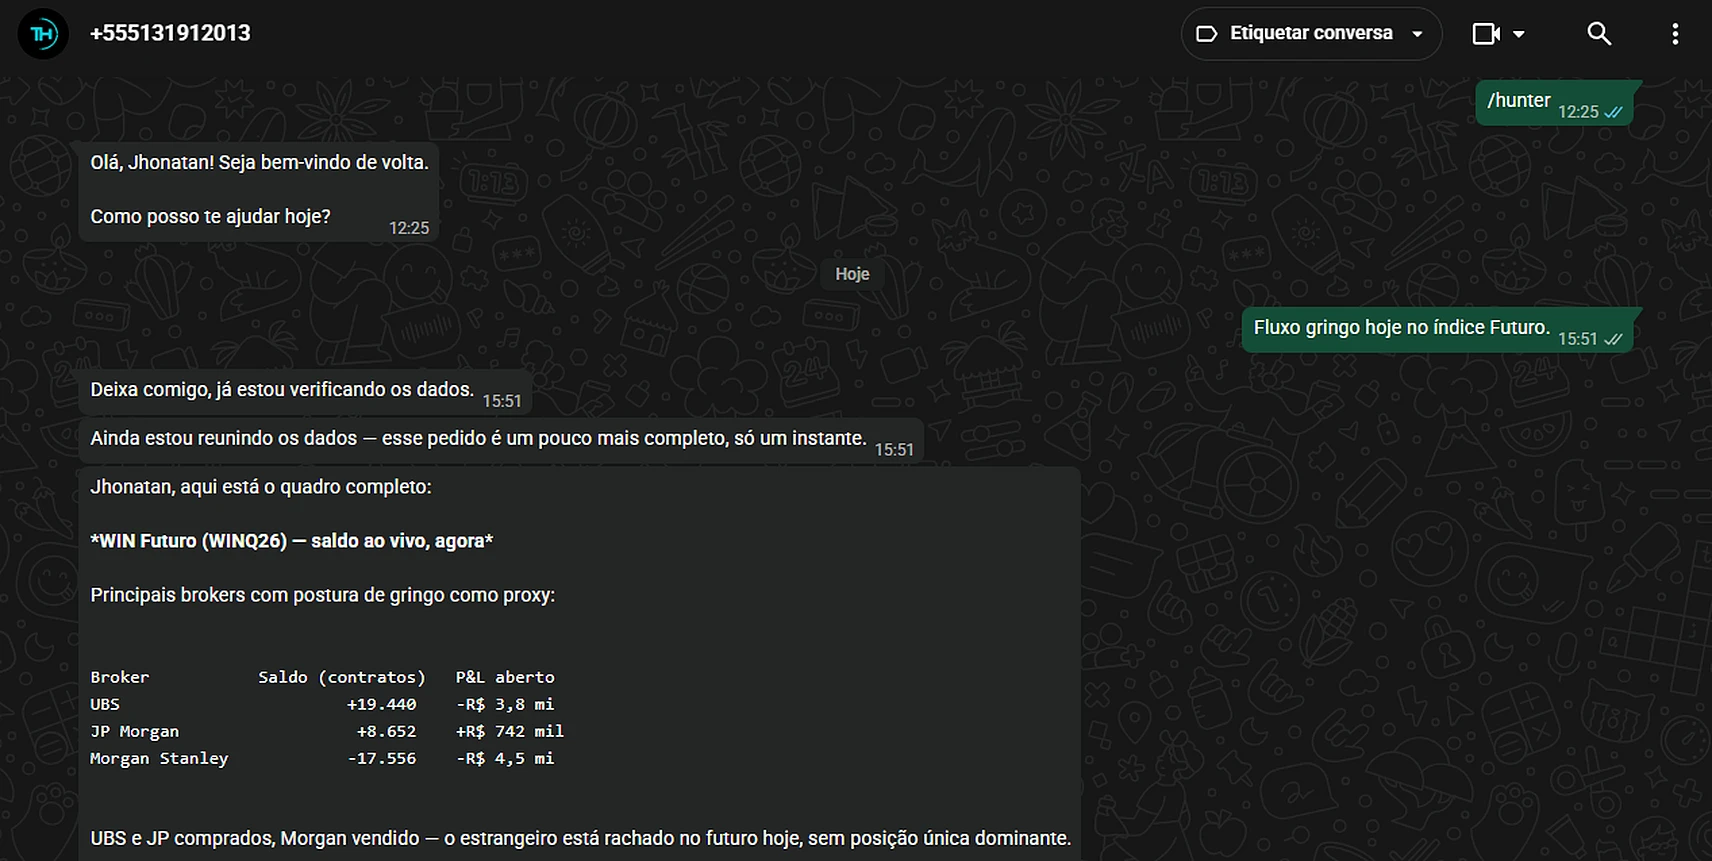1712x861 pixels.
Task: Click double-check ticks on Fluxo gringo message
Action: [1613, 340]
